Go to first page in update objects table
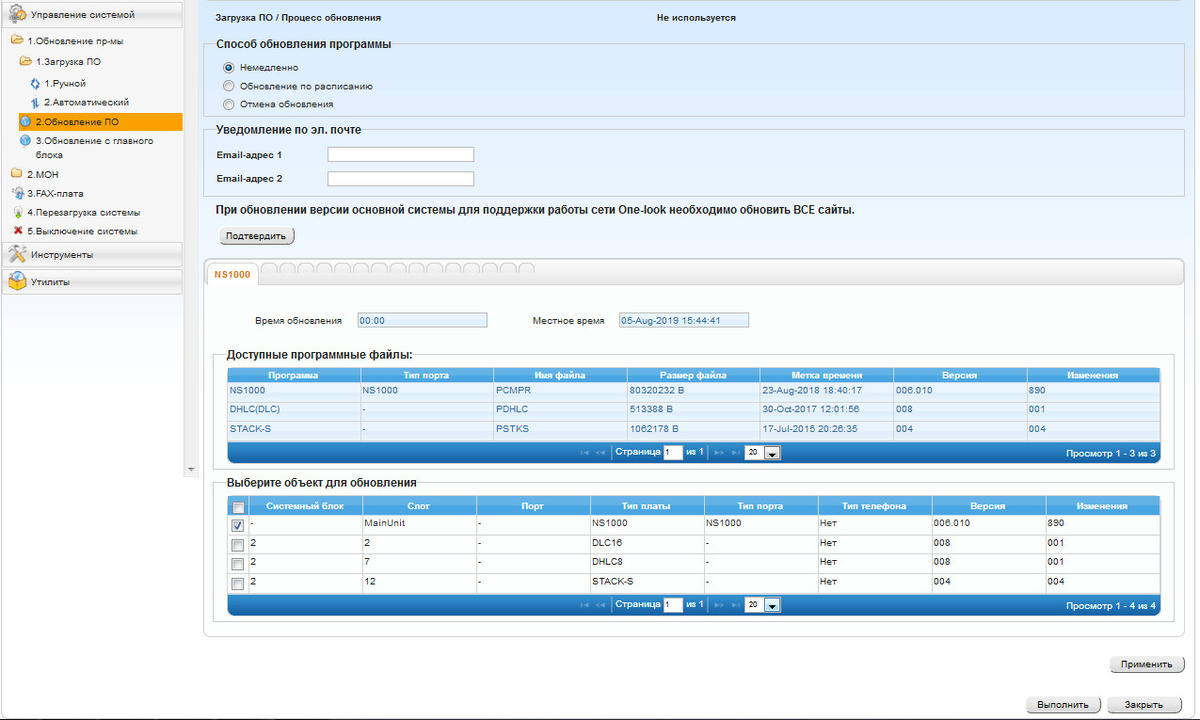 585,605
